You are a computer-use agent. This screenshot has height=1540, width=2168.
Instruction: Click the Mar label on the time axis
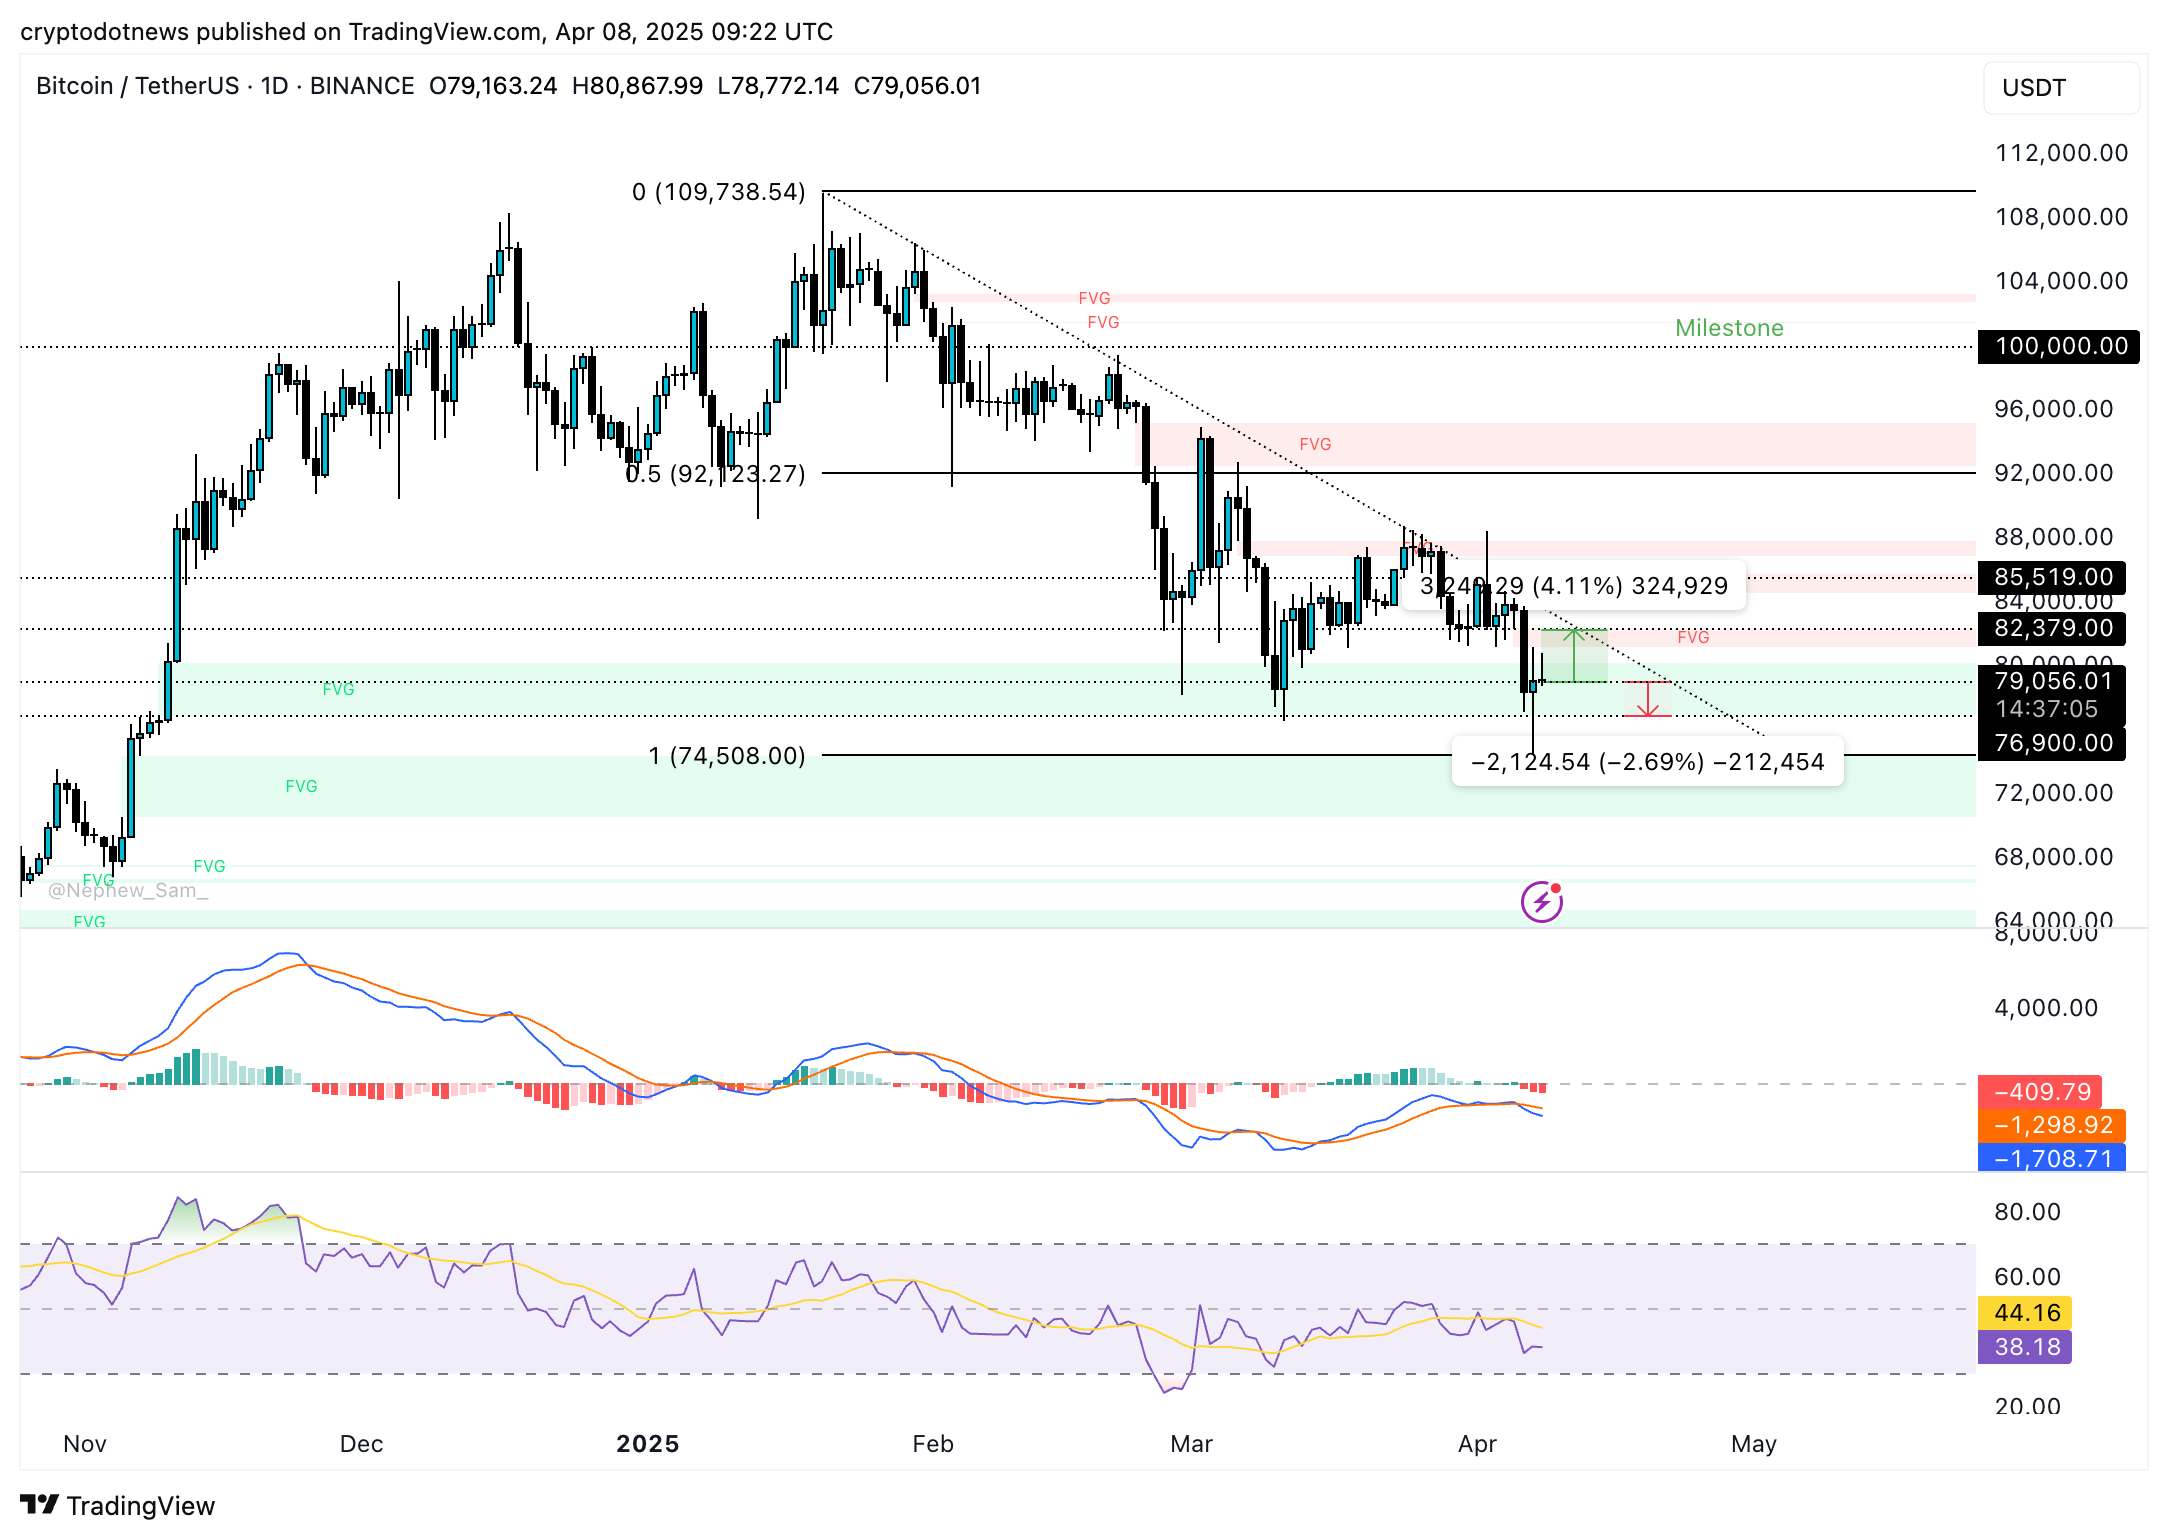pos(1191,1444)
